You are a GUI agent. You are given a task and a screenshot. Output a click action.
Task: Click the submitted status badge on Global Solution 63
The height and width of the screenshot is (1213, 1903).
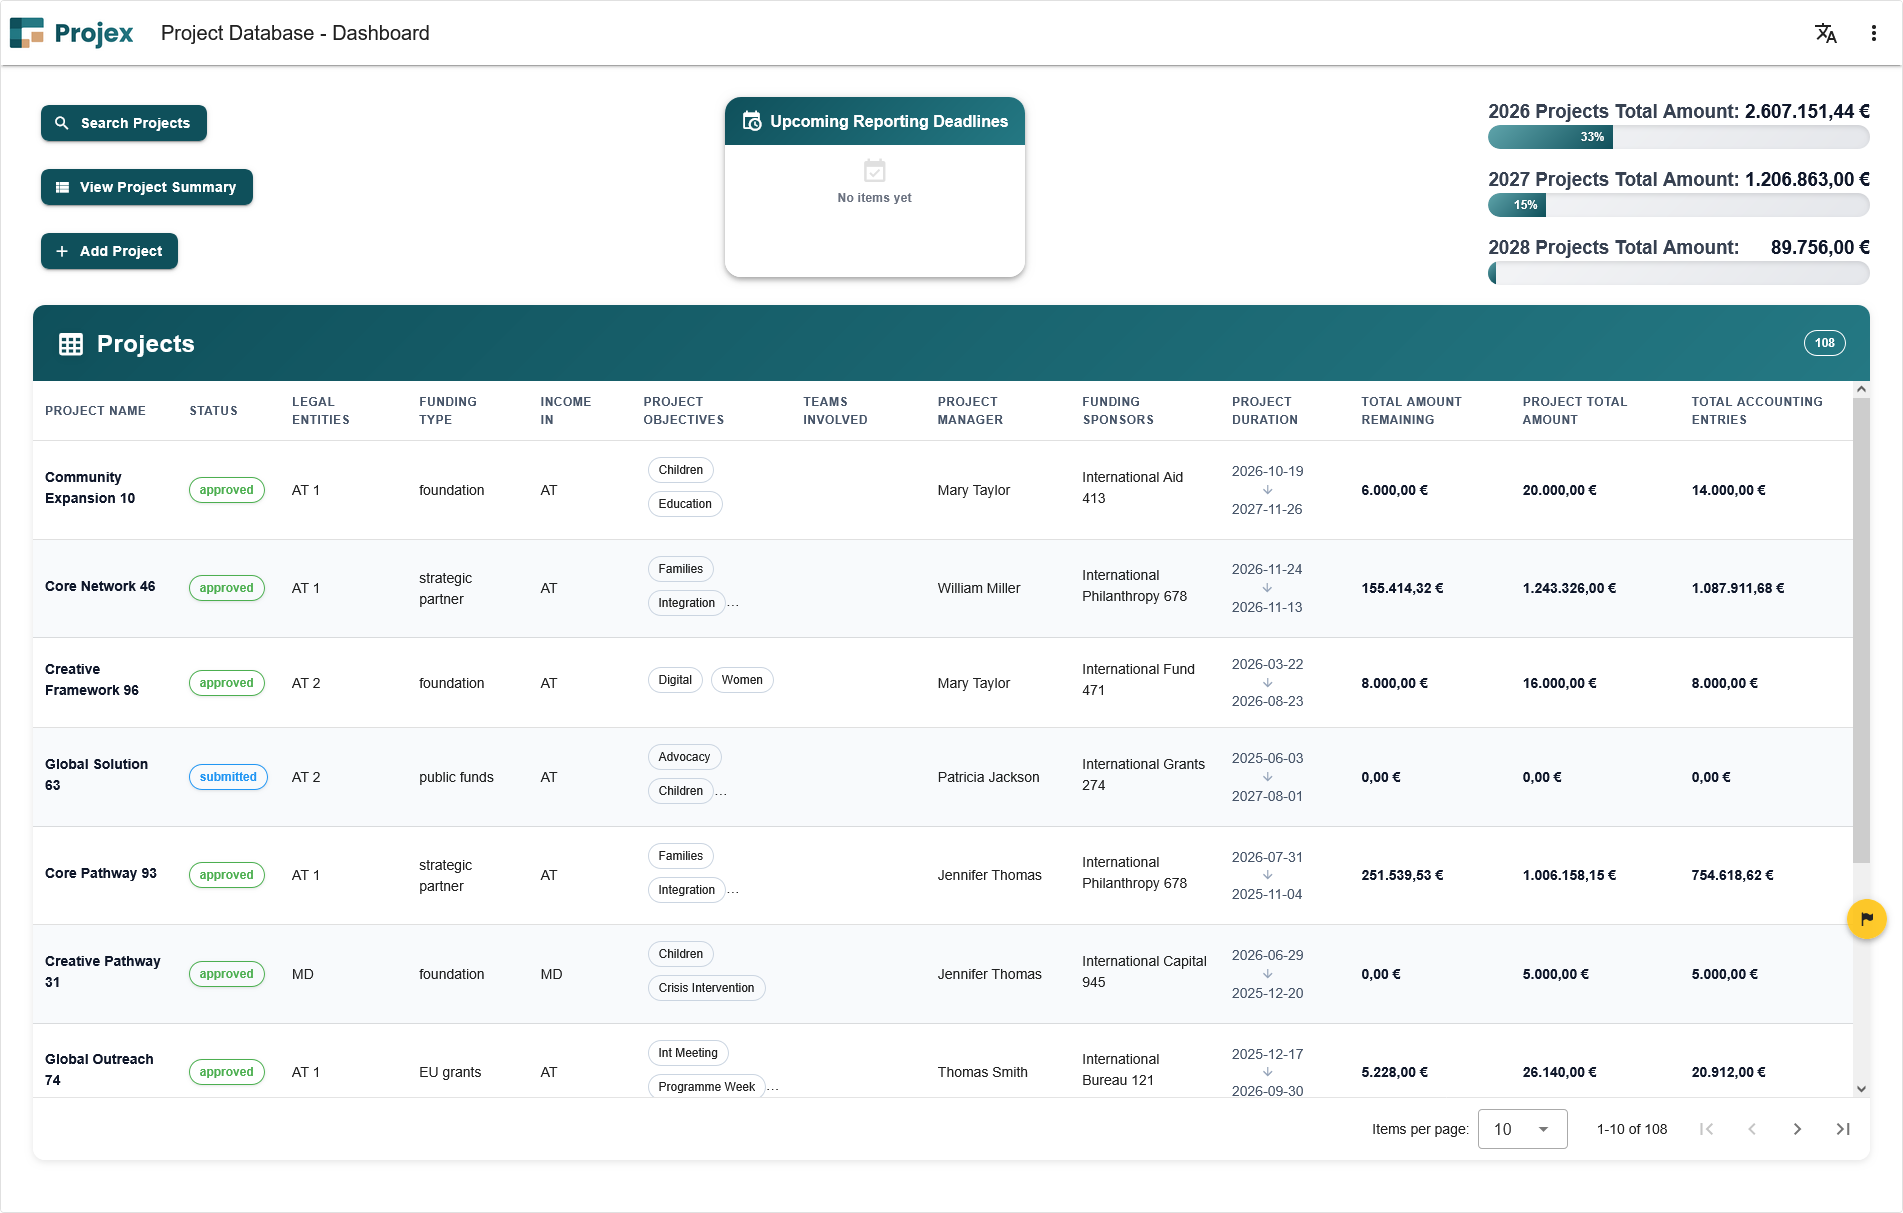tap(228, 777)
